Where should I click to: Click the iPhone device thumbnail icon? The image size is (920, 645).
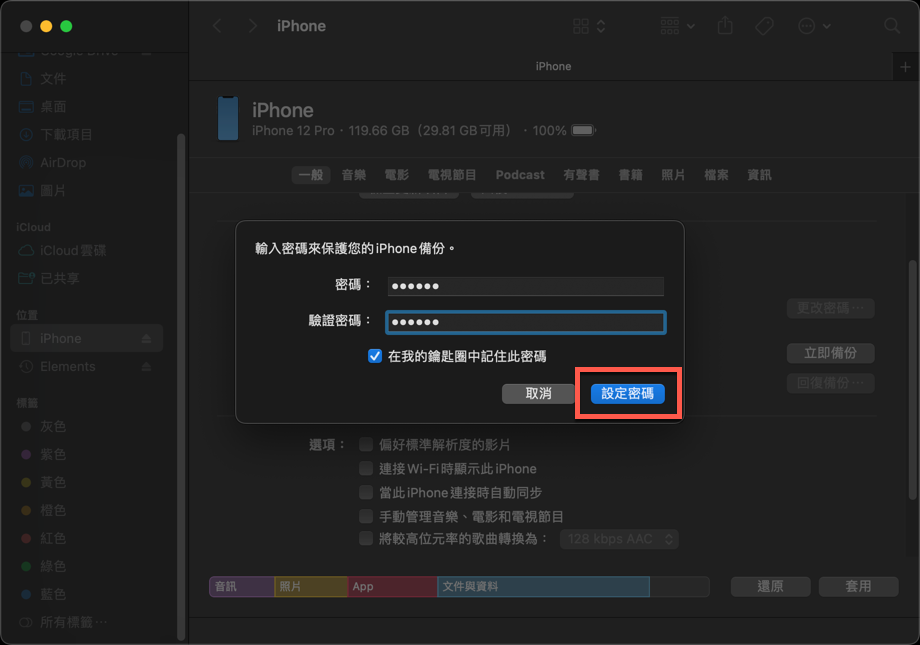pyautogui.click(x=228, y=119)
